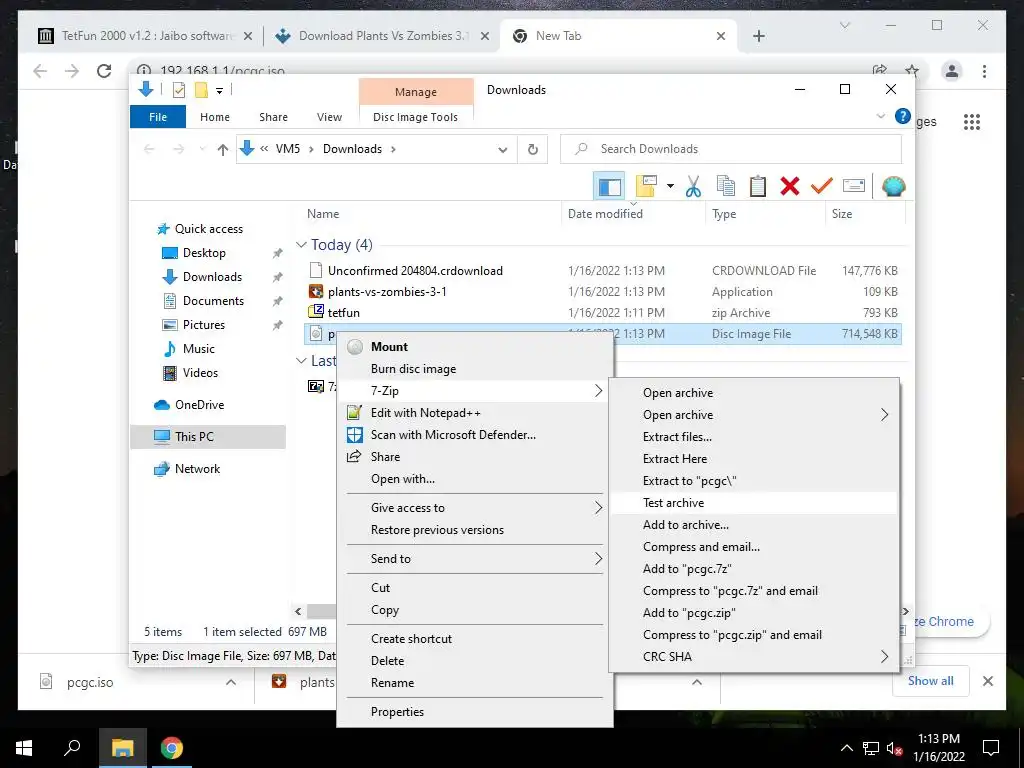Open the Desktop quick access folder
This screenshot has height=768, width=1024.
pos(204,253)
